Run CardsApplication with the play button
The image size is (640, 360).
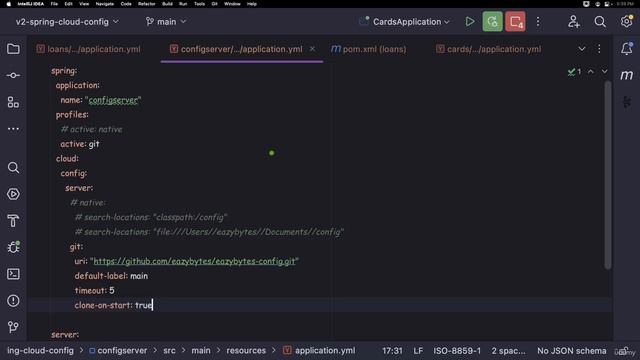(x=470, y=22)
